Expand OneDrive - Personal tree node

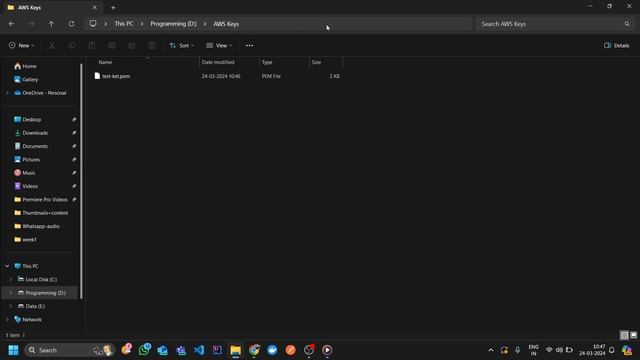point(7,93)
